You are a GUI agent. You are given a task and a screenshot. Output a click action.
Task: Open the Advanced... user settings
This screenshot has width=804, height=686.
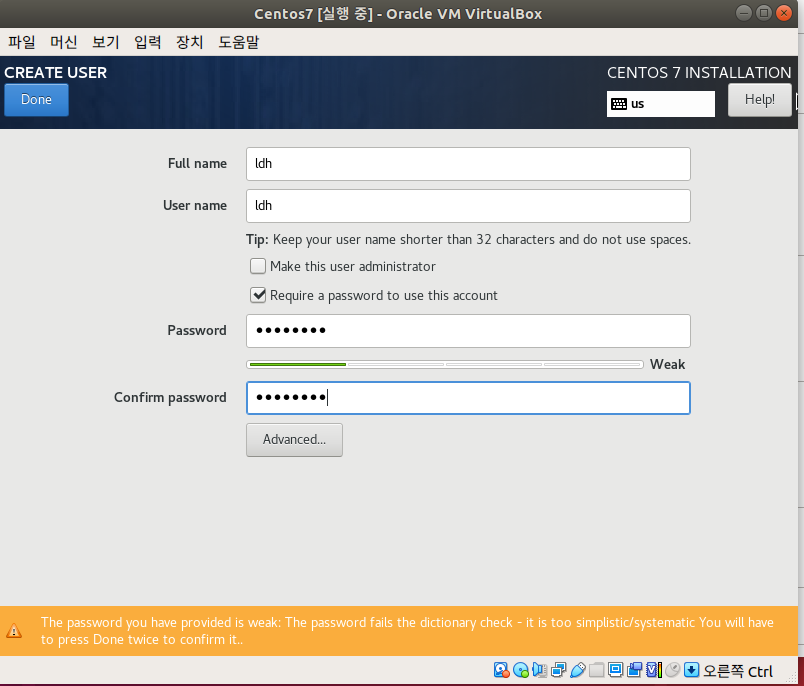pos(294,440)
